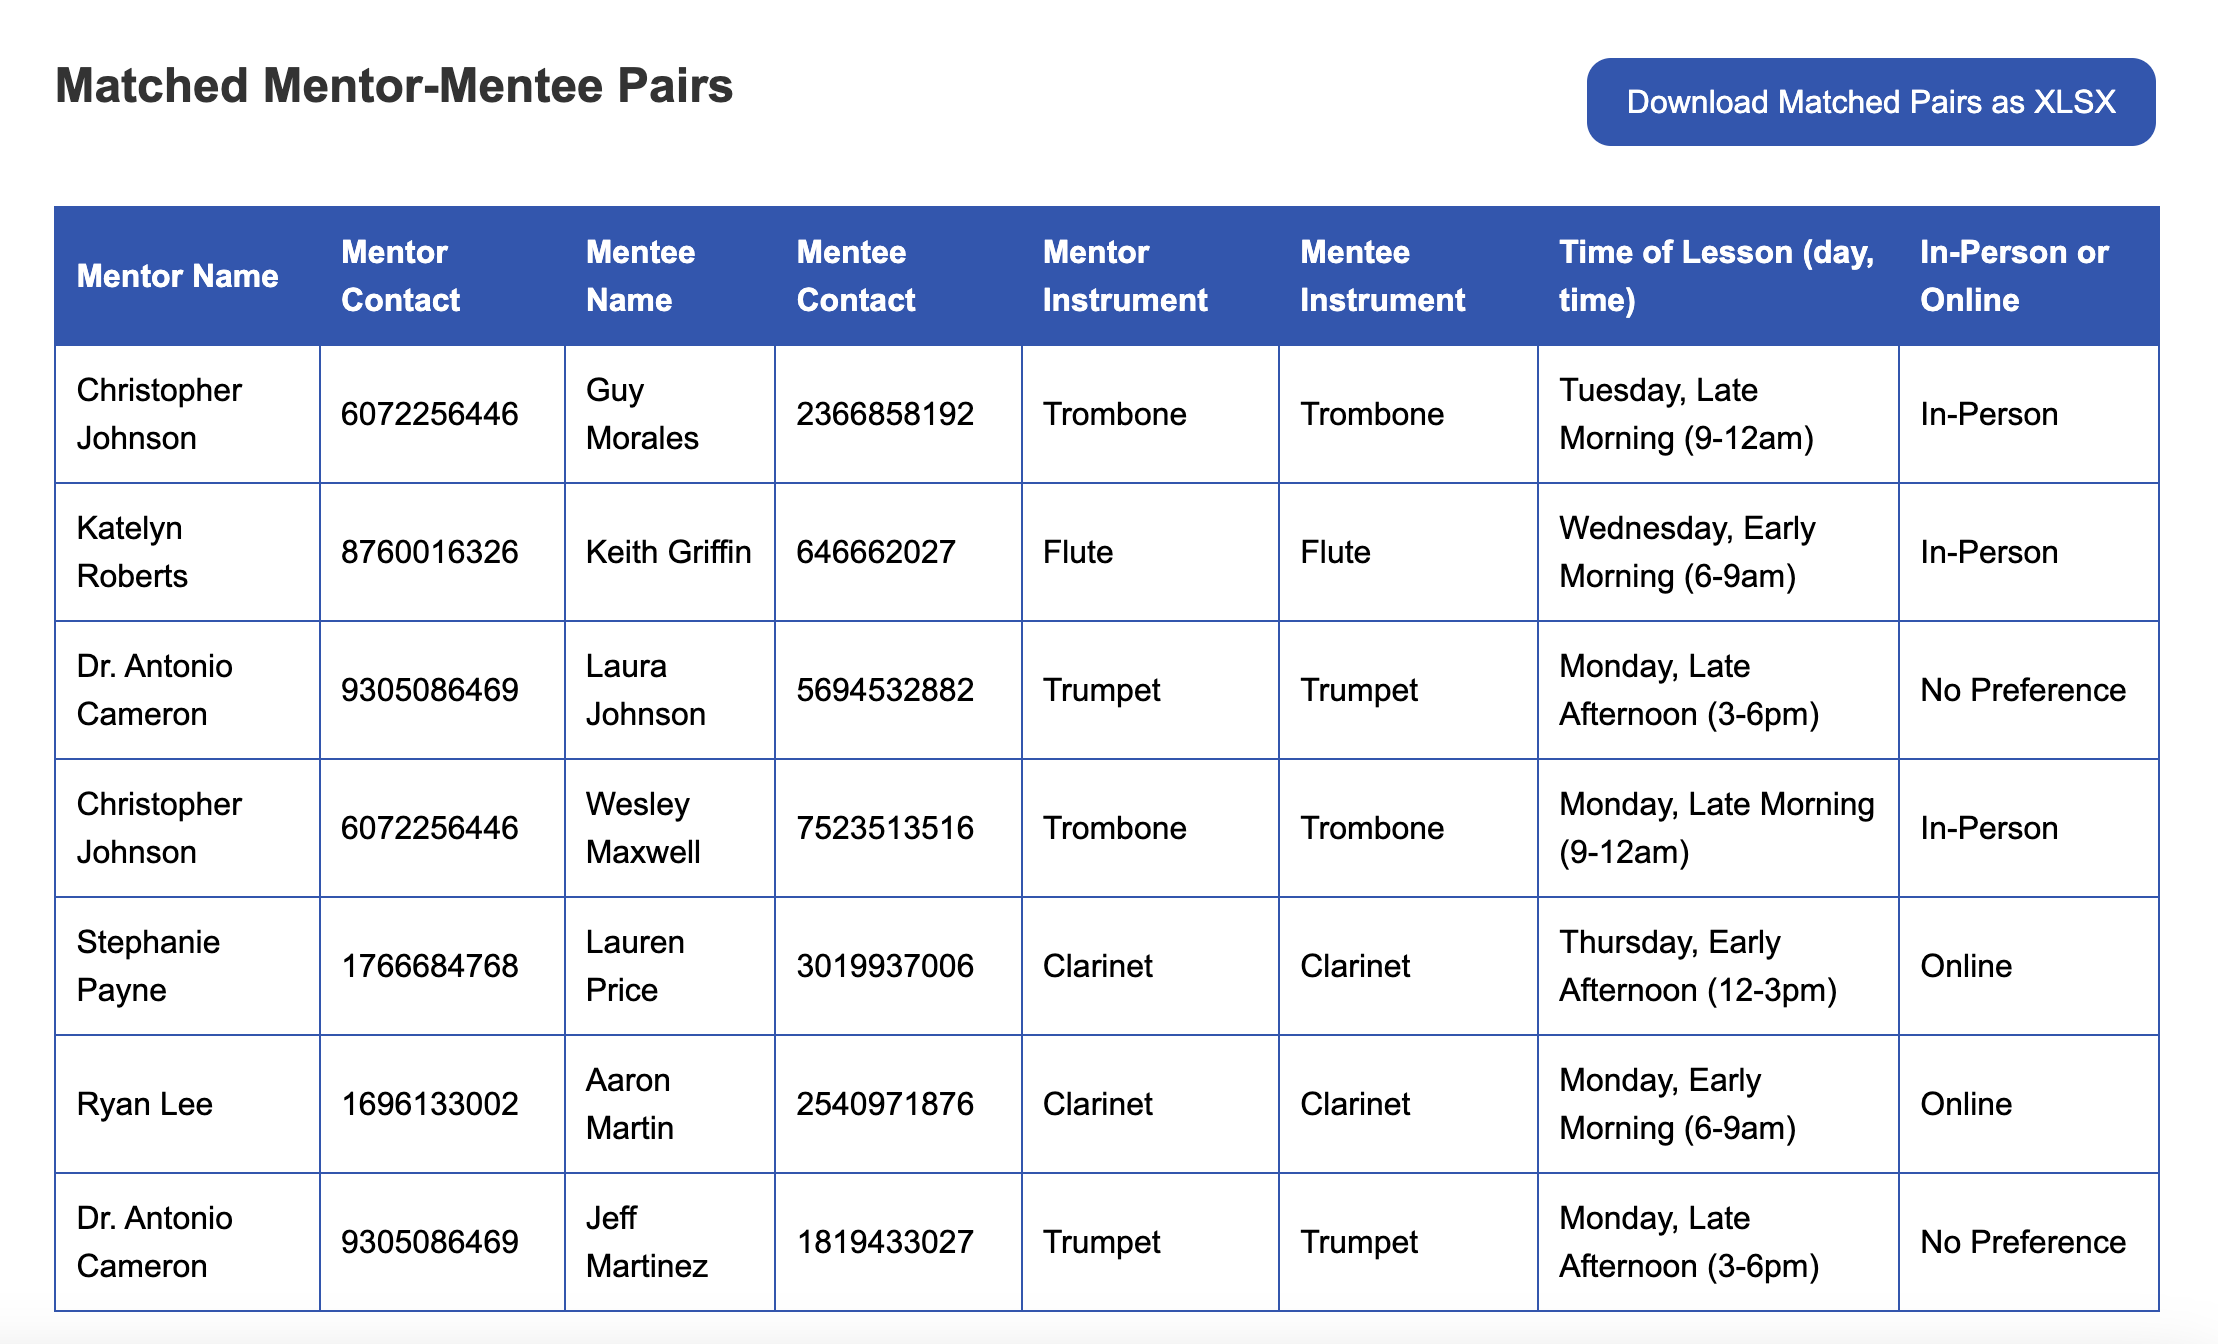
Task: Select the Mentor Contact column header
Action: (400, 276)
